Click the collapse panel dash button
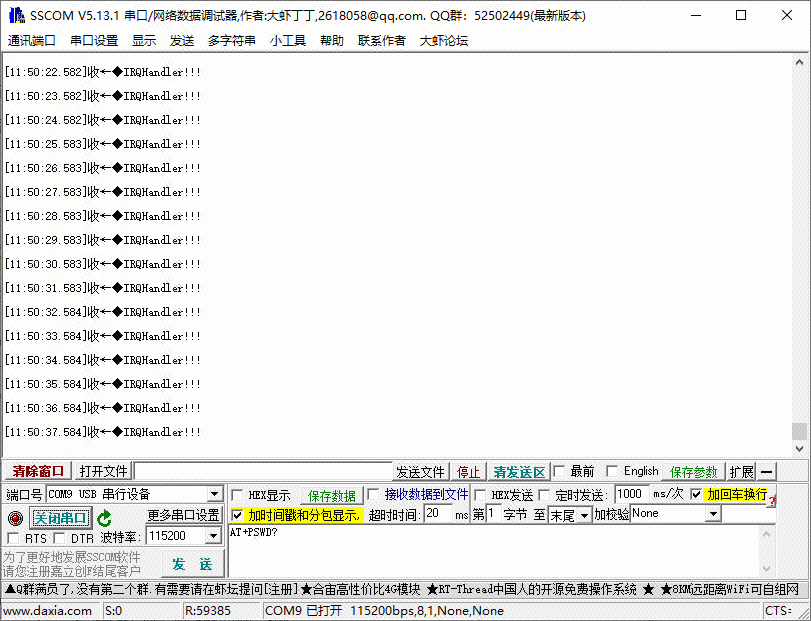 point(767,472)
